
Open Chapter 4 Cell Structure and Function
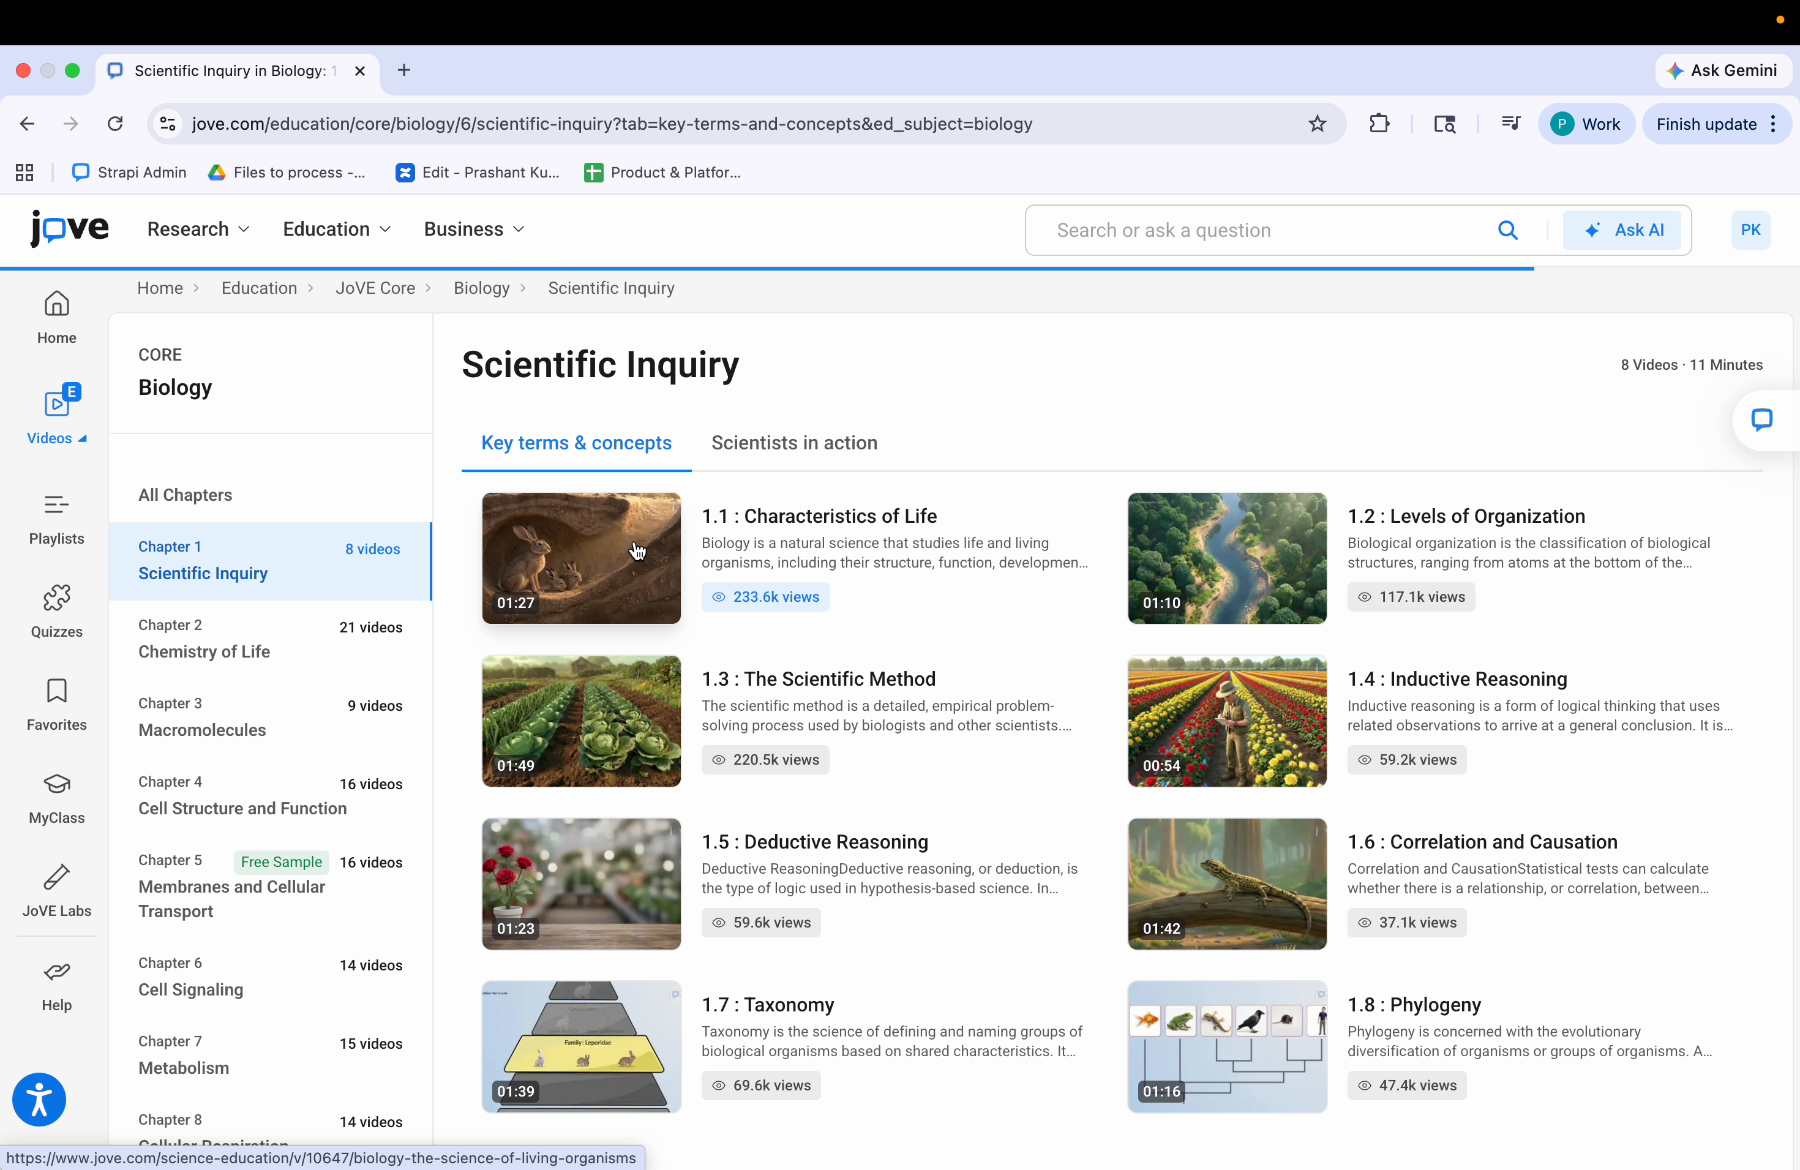coord(270,796)
